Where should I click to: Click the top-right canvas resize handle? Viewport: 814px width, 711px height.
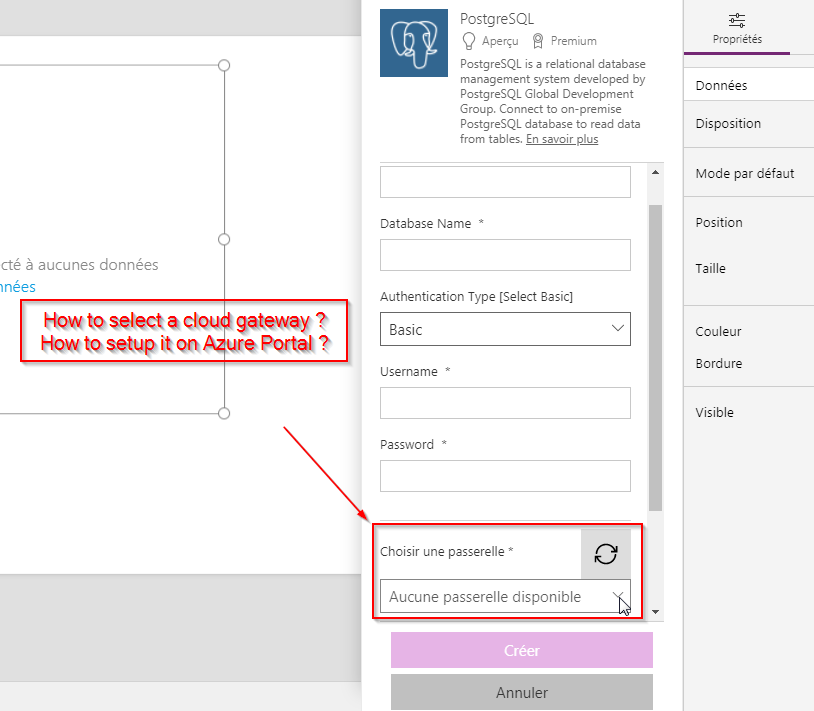click(224, 65)
